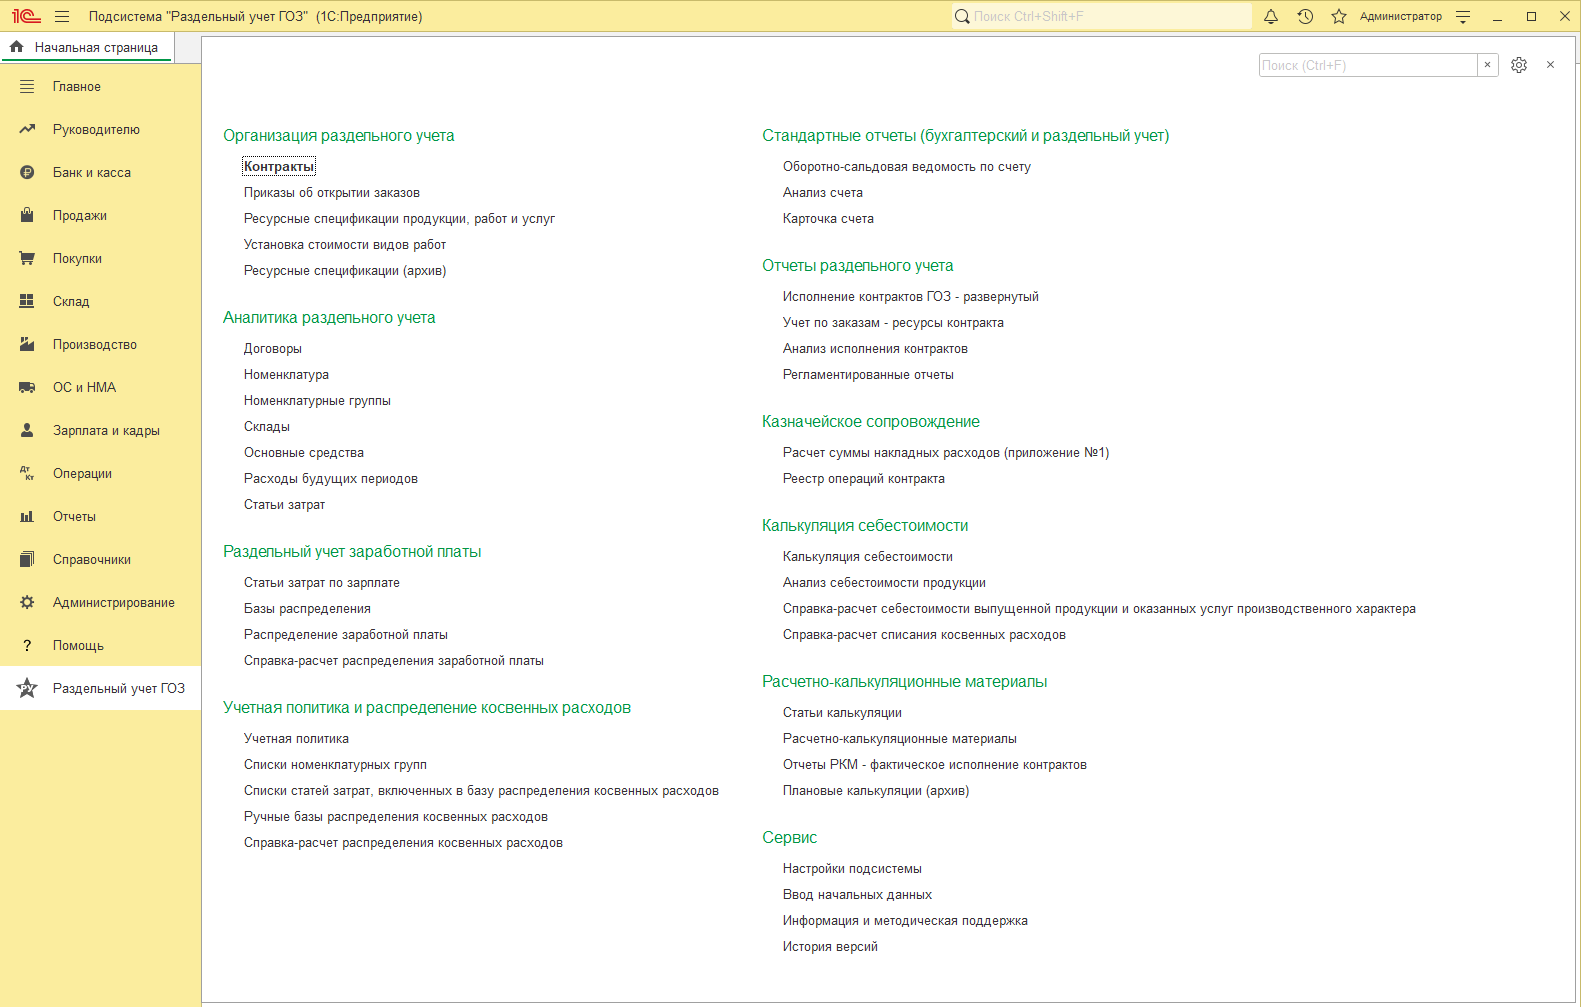
Task: Focus the panel search box Ctrl+F
Action: pos(1366,65)
